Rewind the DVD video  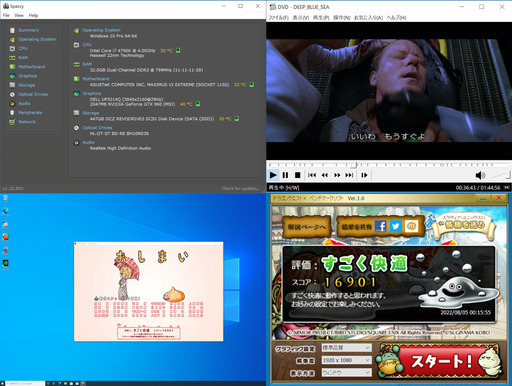coord(324,175)
